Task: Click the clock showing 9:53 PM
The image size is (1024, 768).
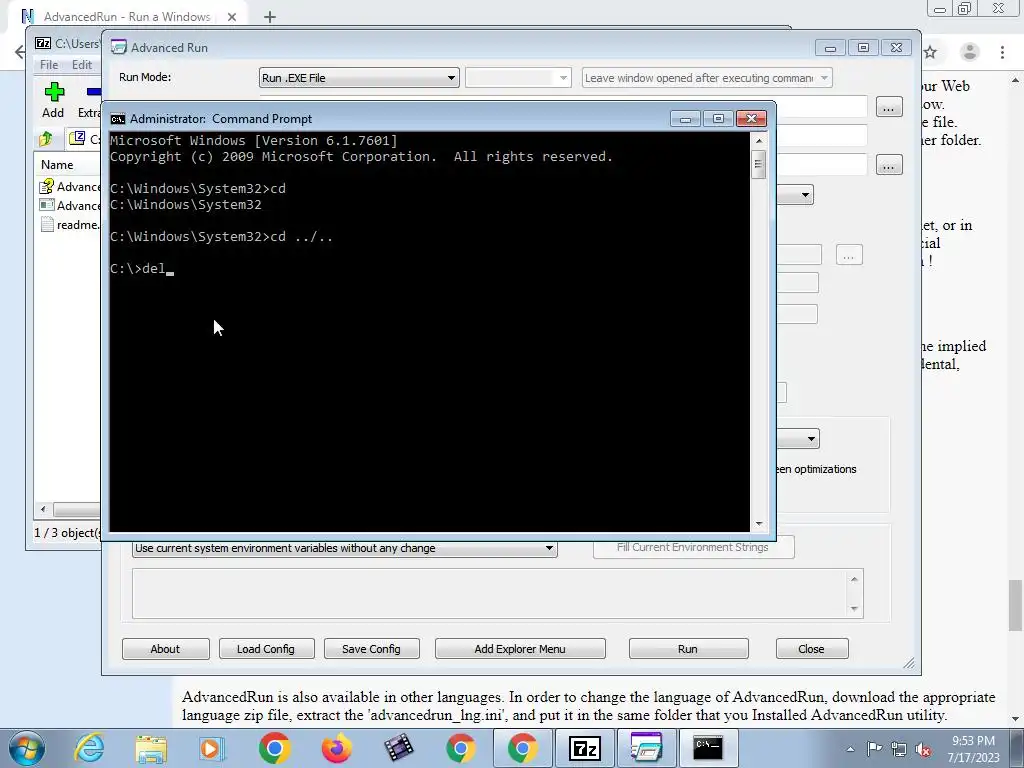Action: (973, 741)
